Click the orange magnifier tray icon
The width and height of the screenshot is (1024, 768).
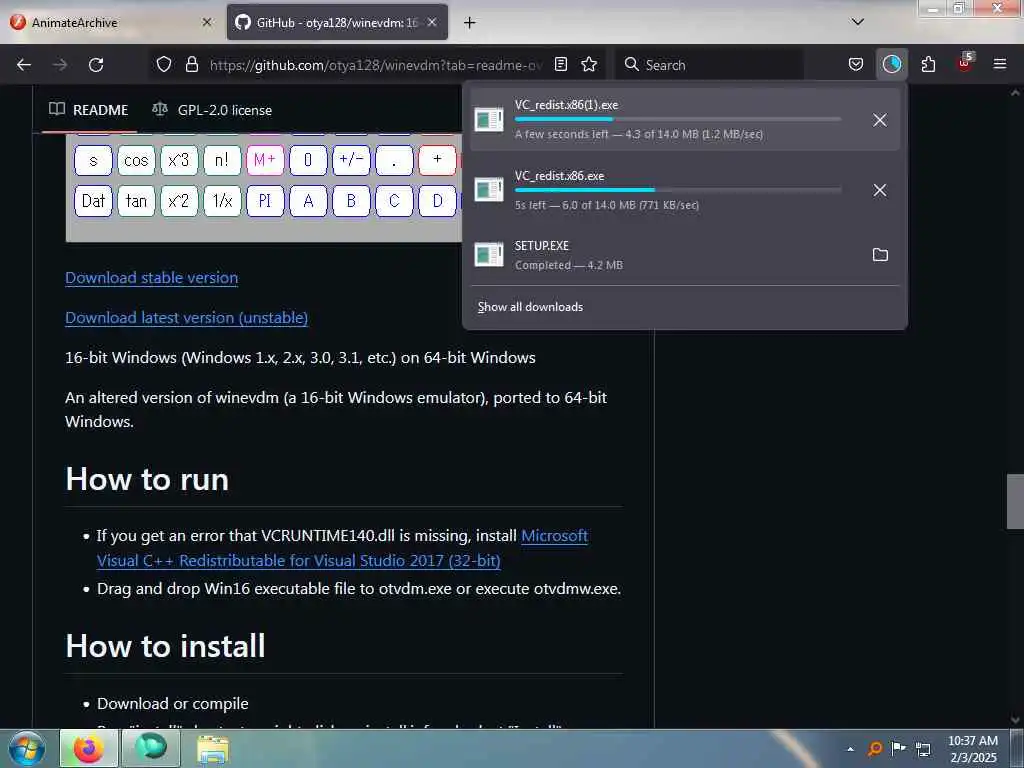coord(874,748)
